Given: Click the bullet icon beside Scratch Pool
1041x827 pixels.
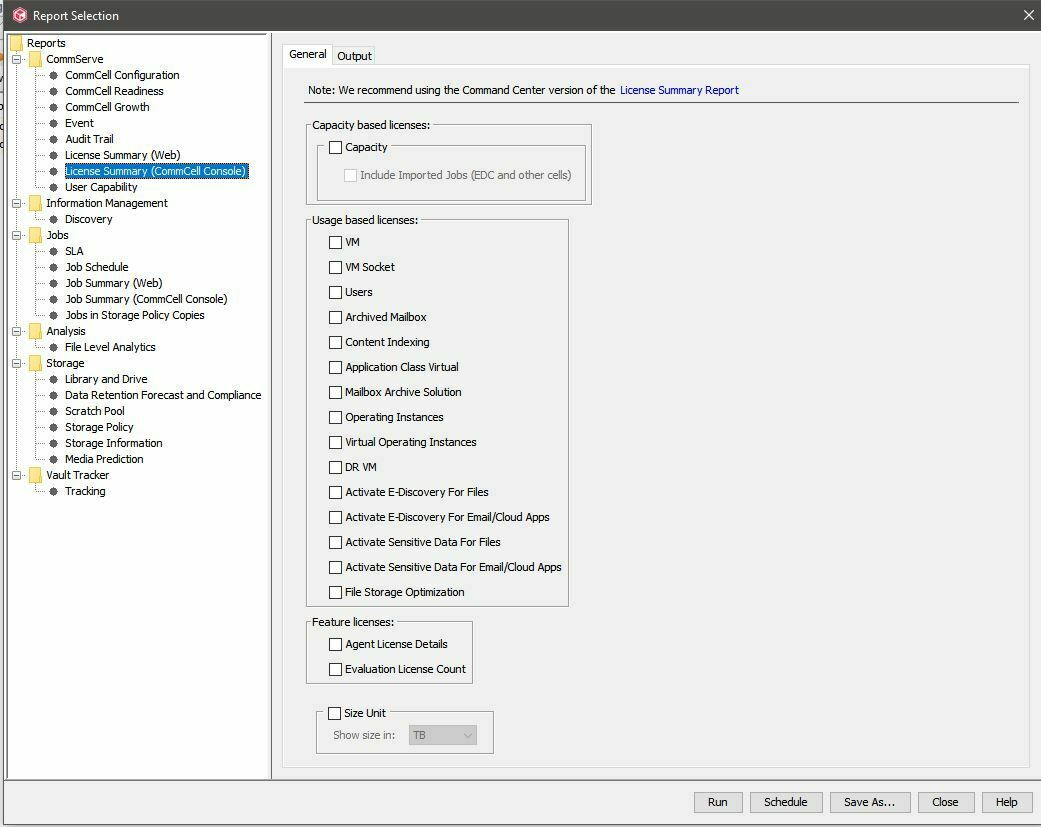Looking at the screenshot, I should [x=54, y=412].
